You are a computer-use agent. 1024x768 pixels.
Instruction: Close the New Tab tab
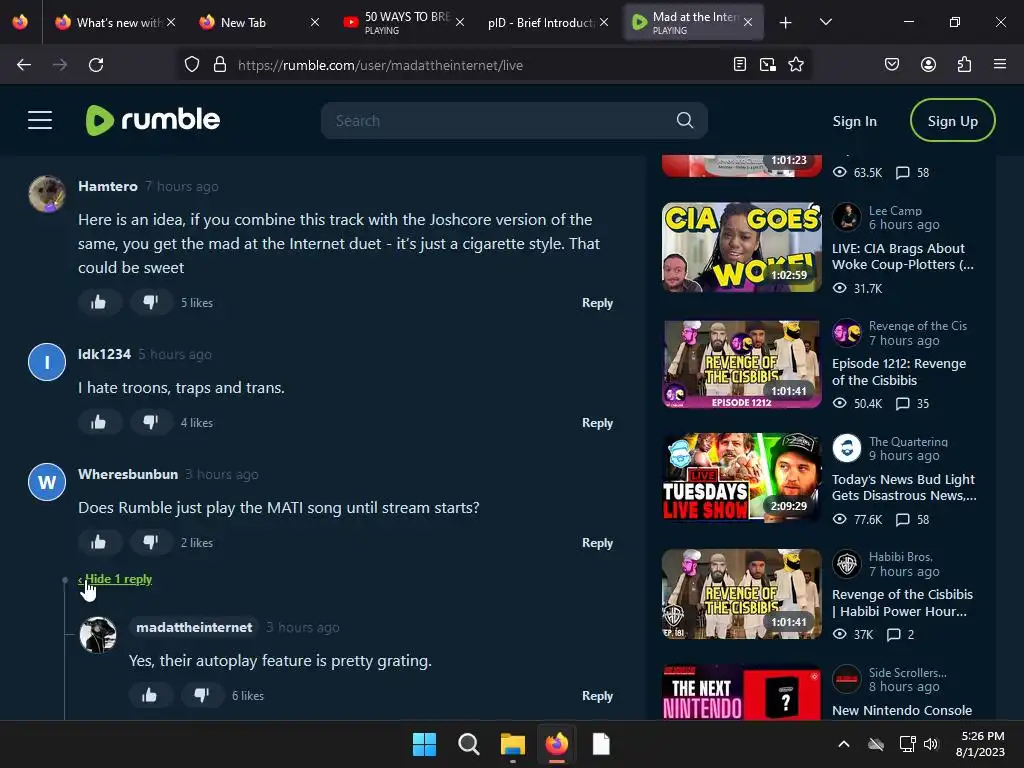point(315,22)
